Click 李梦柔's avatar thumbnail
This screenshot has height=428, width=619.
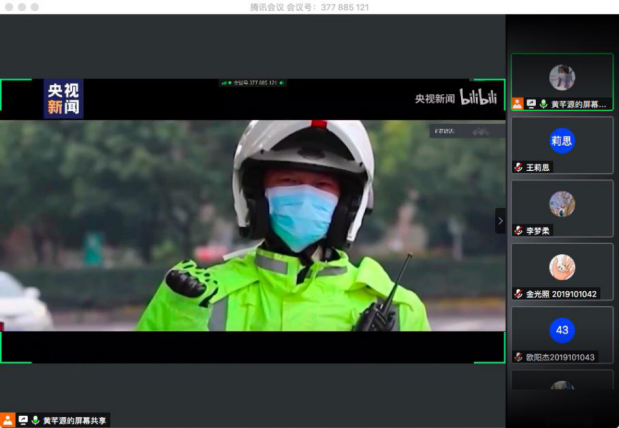pos(562,204)
